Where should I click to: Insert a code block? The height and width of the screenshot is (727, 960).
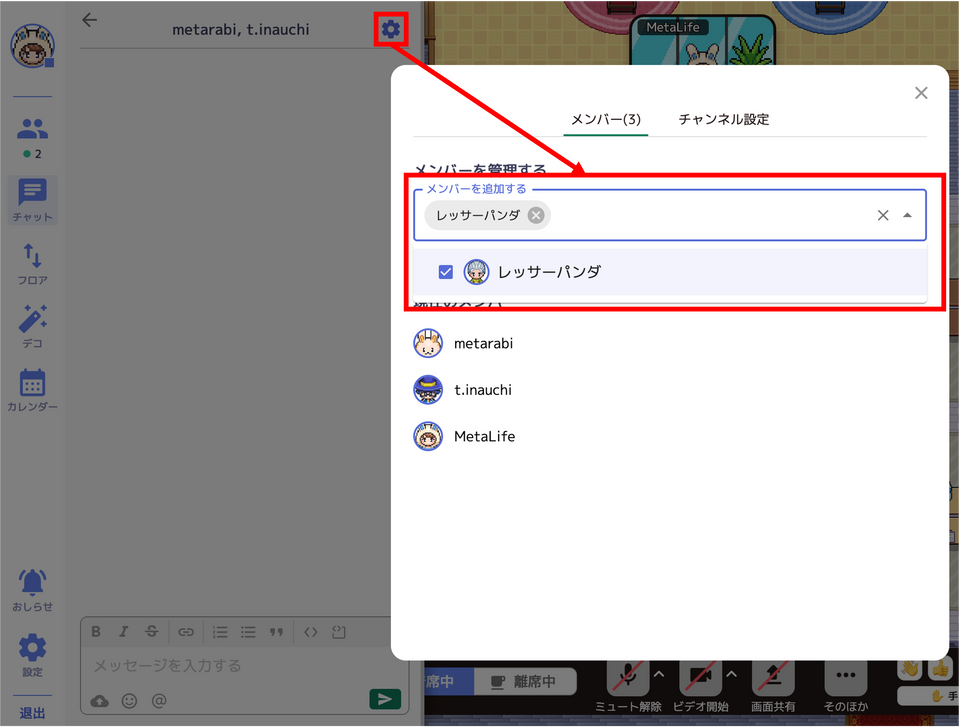[339, 632]
